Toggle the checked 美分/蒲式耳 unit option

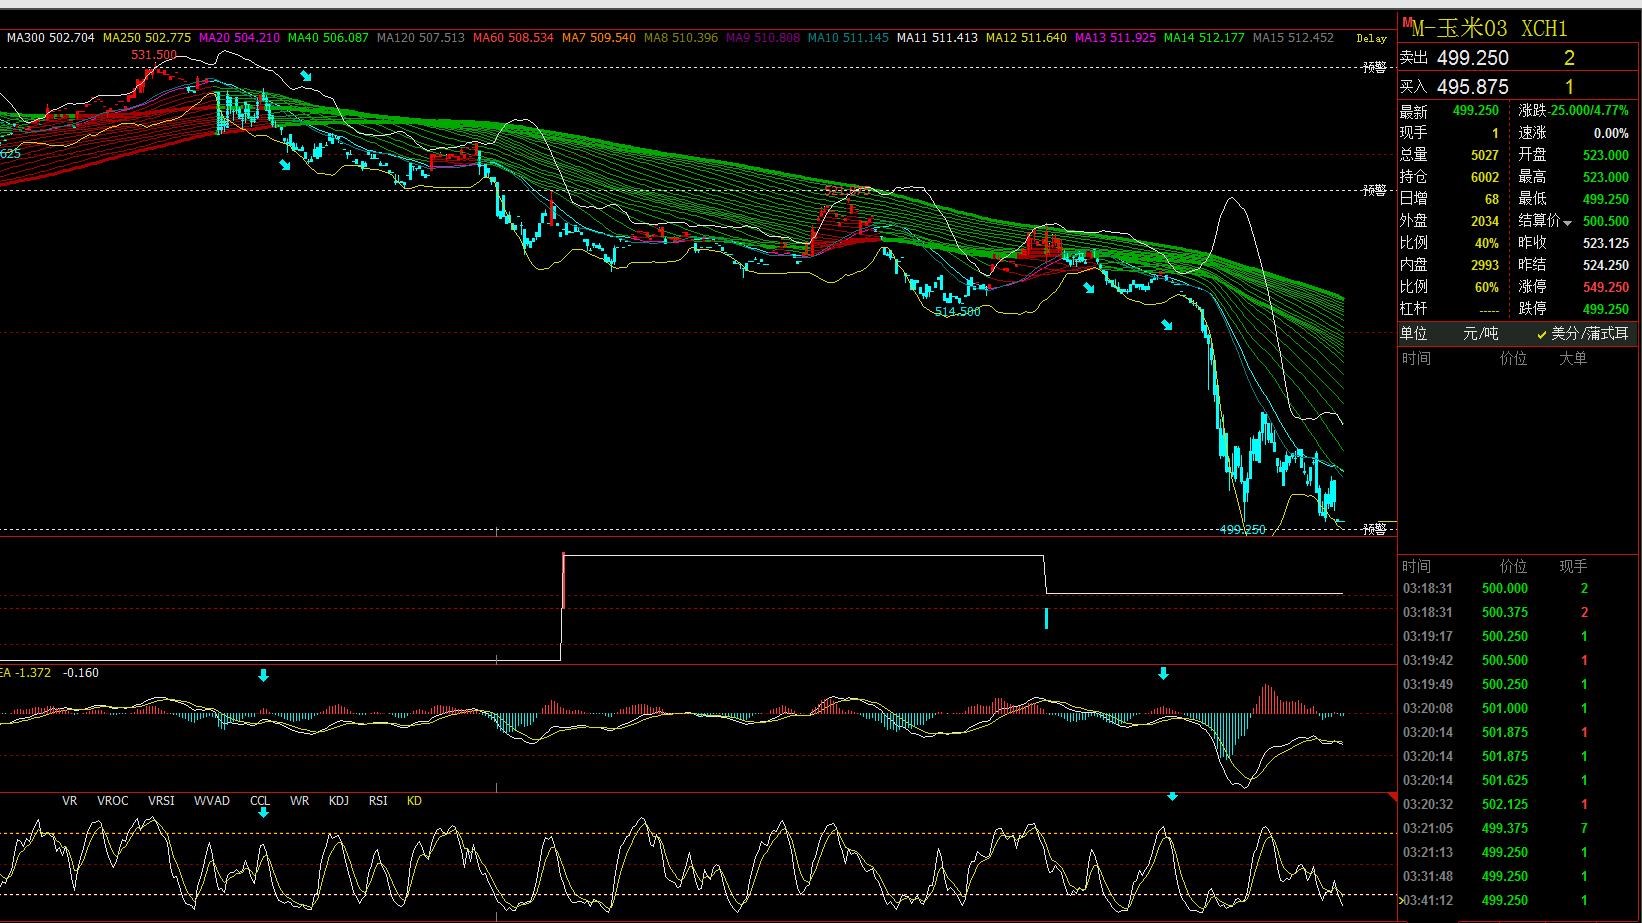1582,334
